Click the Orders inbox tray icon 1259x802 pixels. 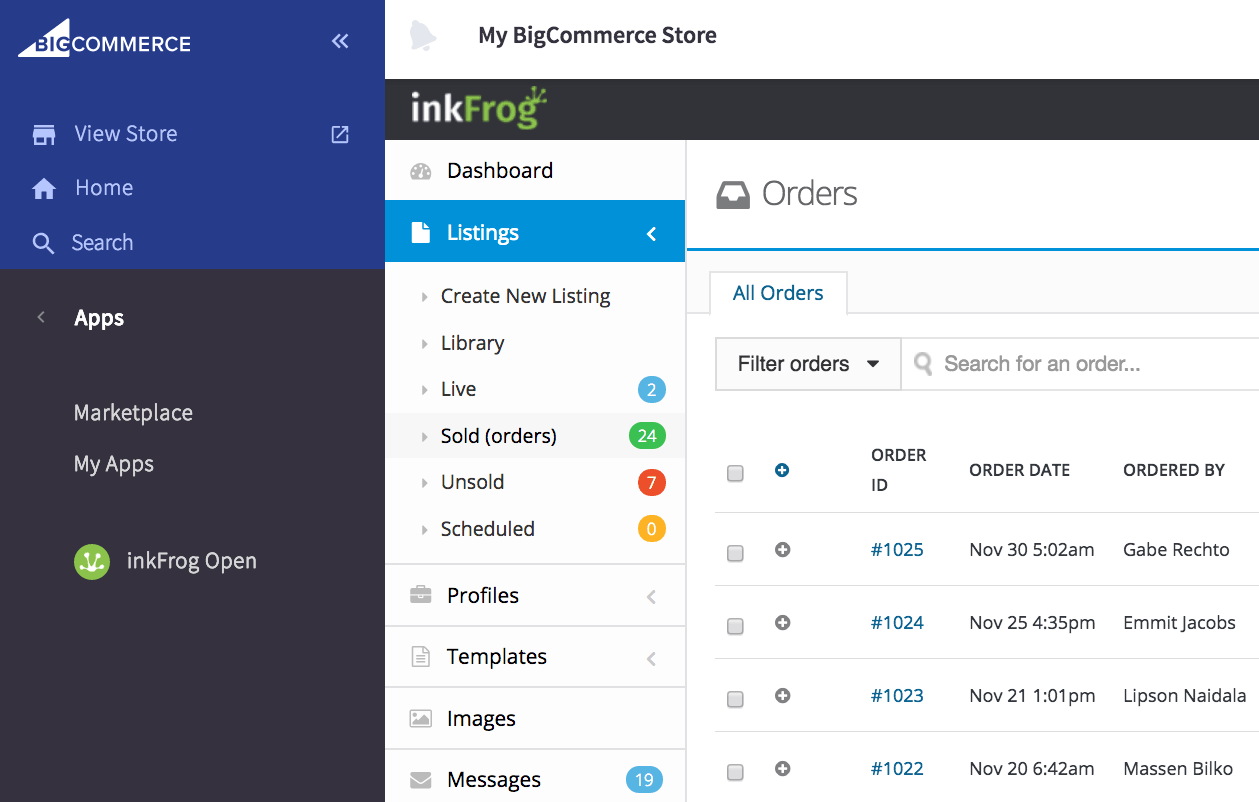click(x=733, y=194)
